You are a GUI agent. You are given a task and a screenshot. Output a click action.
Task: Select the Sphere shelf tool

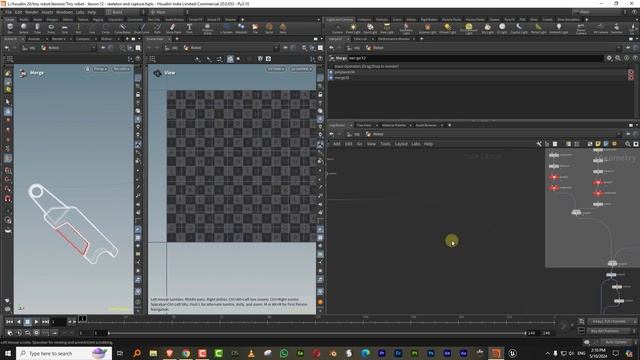coord(24,28)
